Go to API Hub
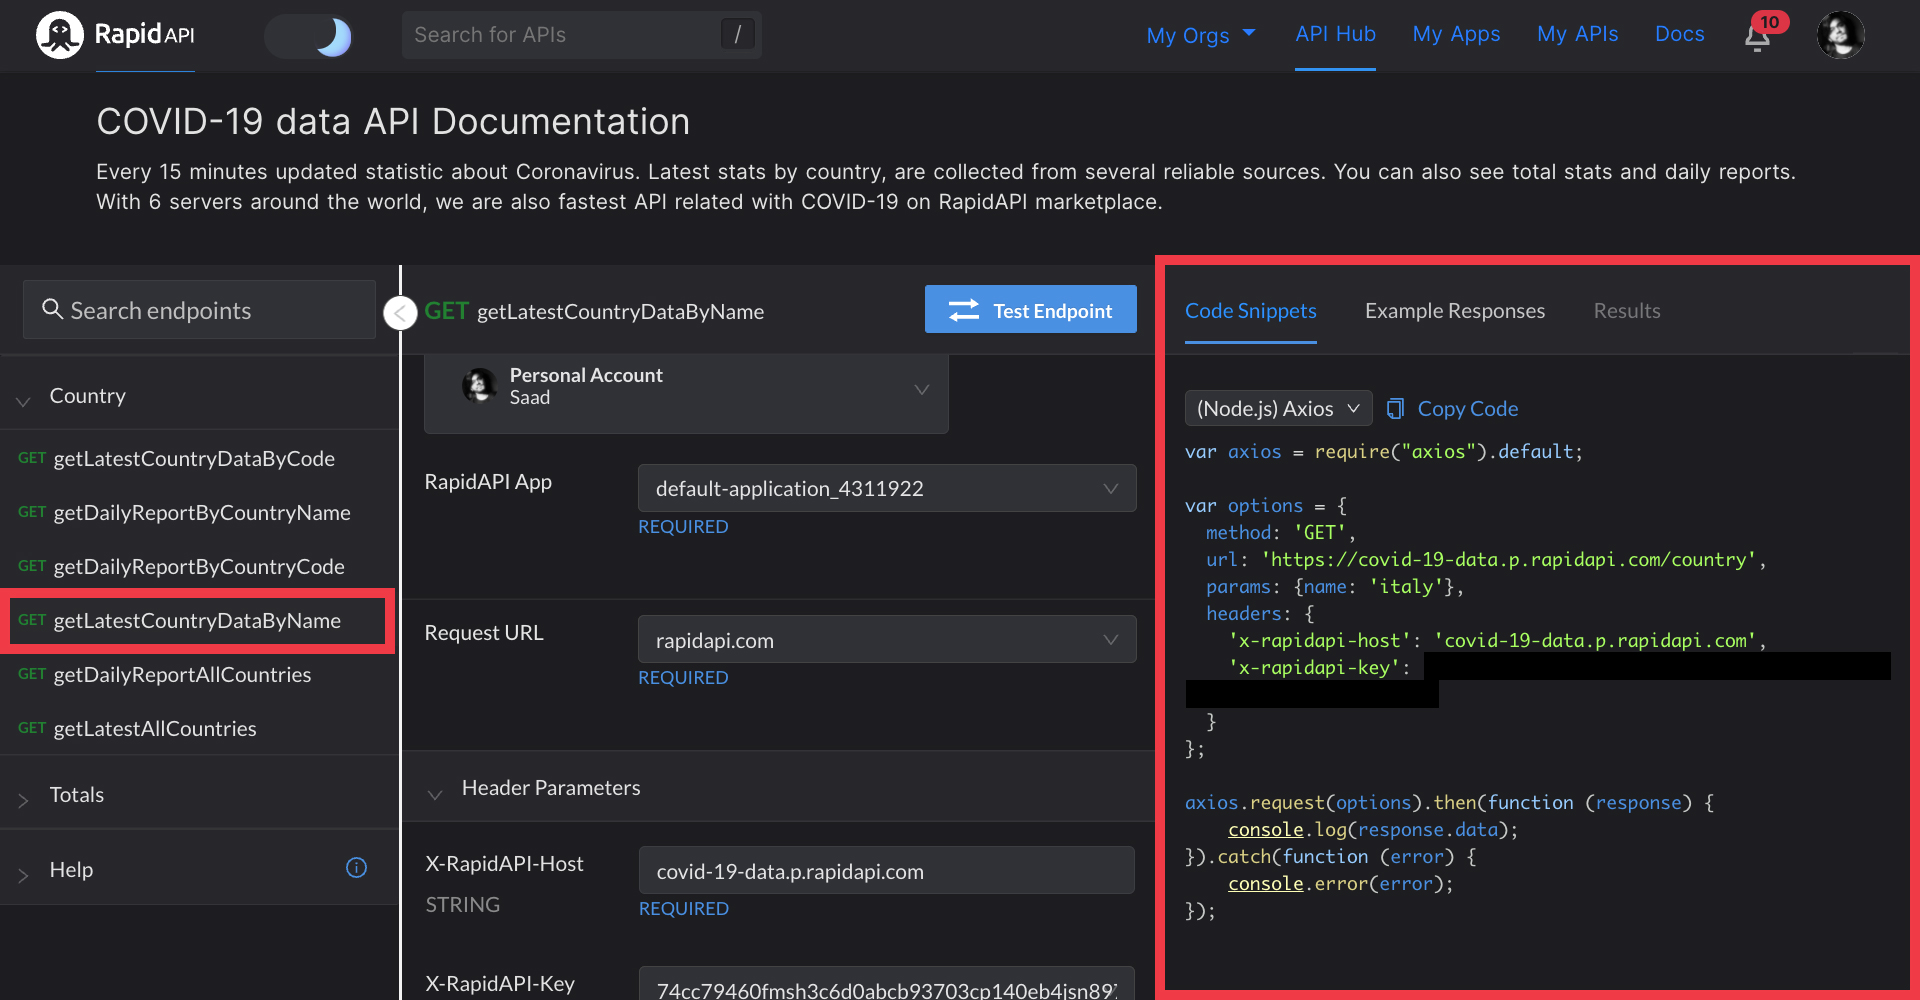Screen dimensions: 1920x1000 point(1335,34)
